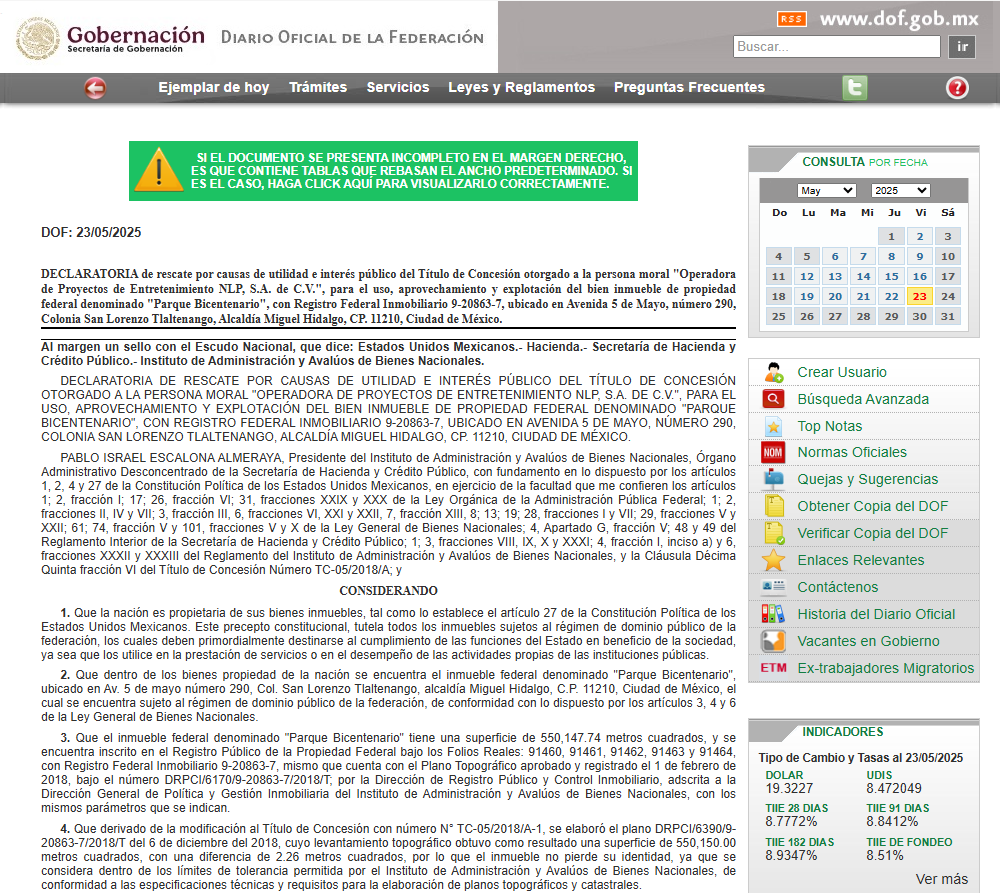Open the year dropdown showing 2025
The width and height of the screenshot is (1000, 893).
pyautogui.click(x=901, y=191)
